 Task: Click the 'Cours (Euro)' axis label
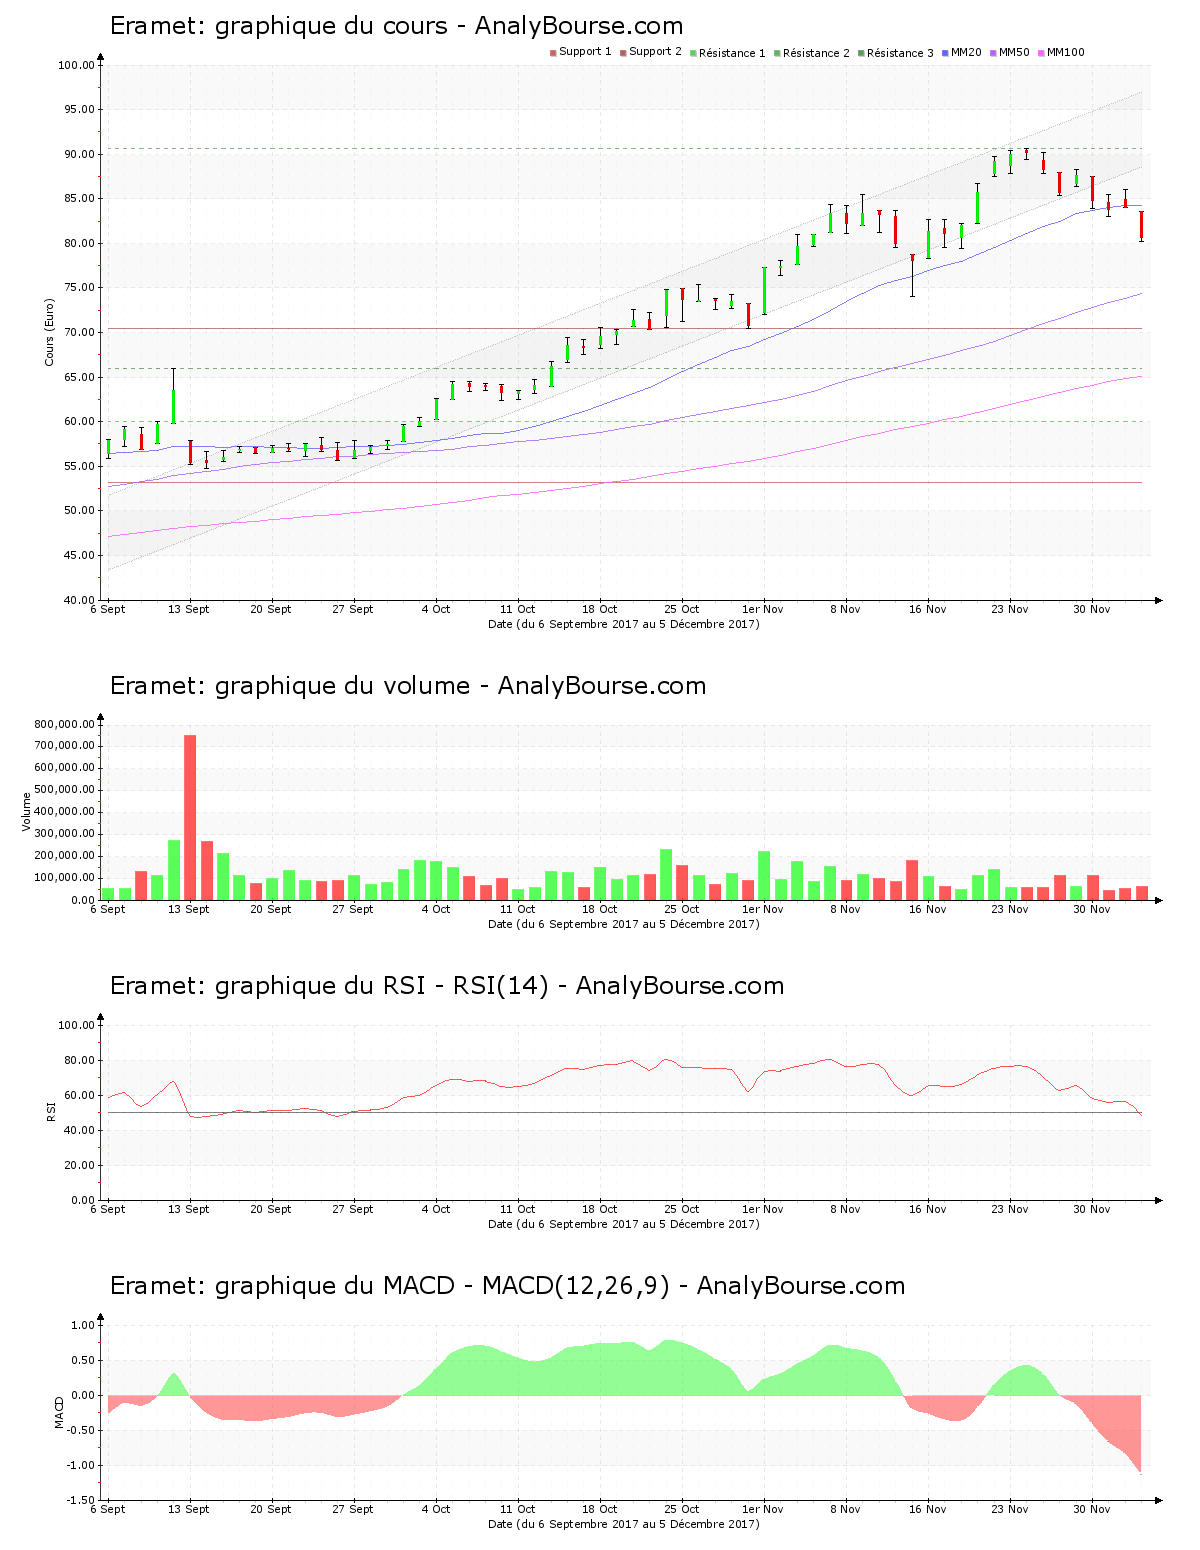click(49, 332)
